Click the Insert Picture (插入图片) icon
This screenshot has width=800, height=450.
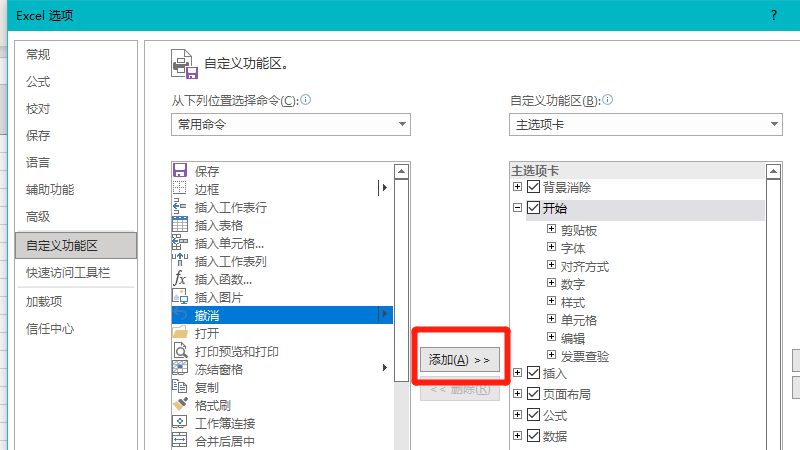[180, 297]
